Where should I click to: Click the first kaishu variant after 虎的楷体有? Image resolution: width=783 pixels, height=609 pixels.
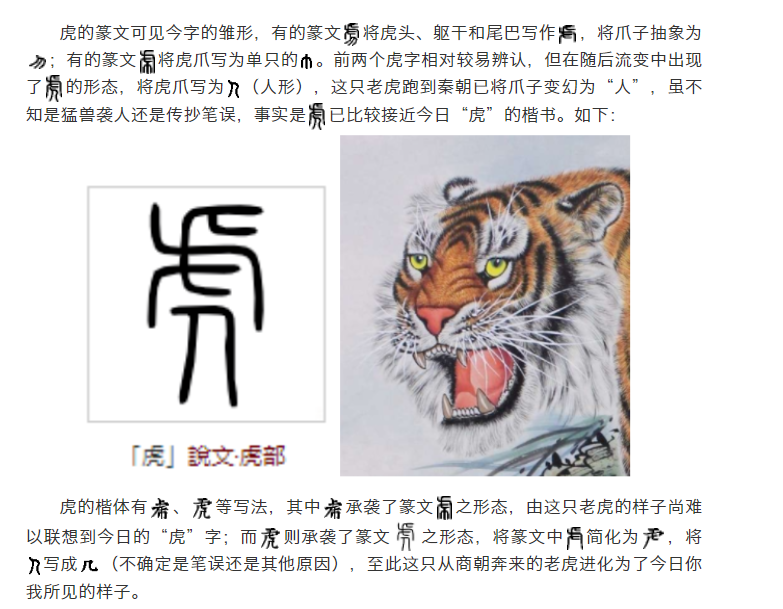(160, 508)
